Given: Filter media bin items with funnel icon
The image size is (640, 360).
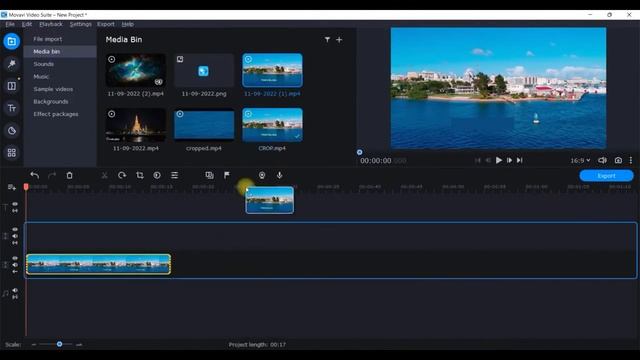Looking at the screenshot, I should [327, 40].
